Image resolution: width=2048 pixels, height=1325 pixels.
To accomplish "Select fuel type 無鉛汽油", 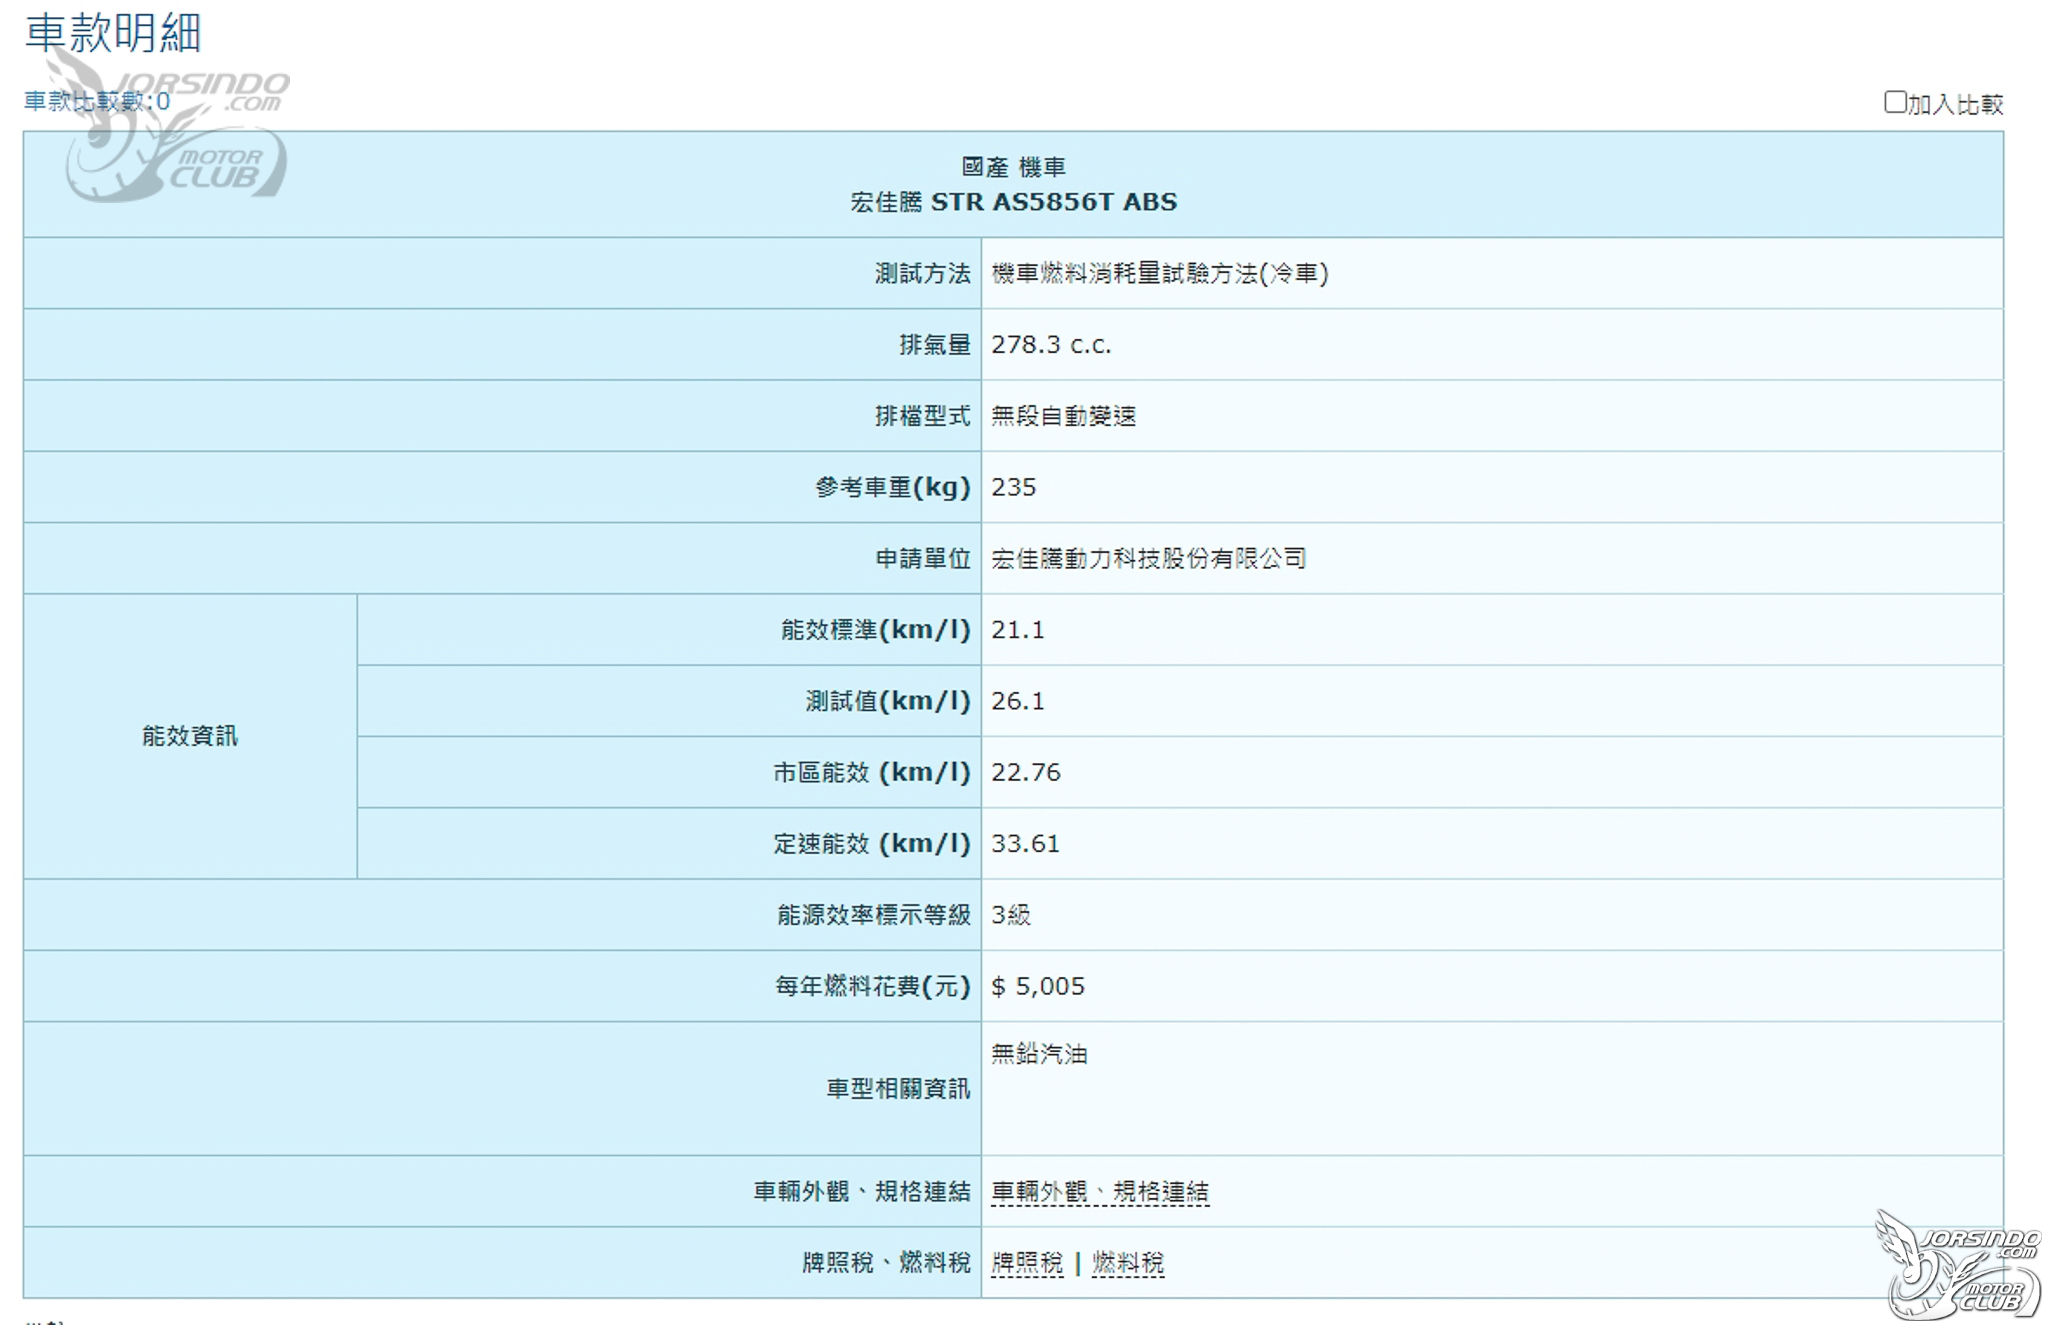I will click(x=1038, y=1053).
